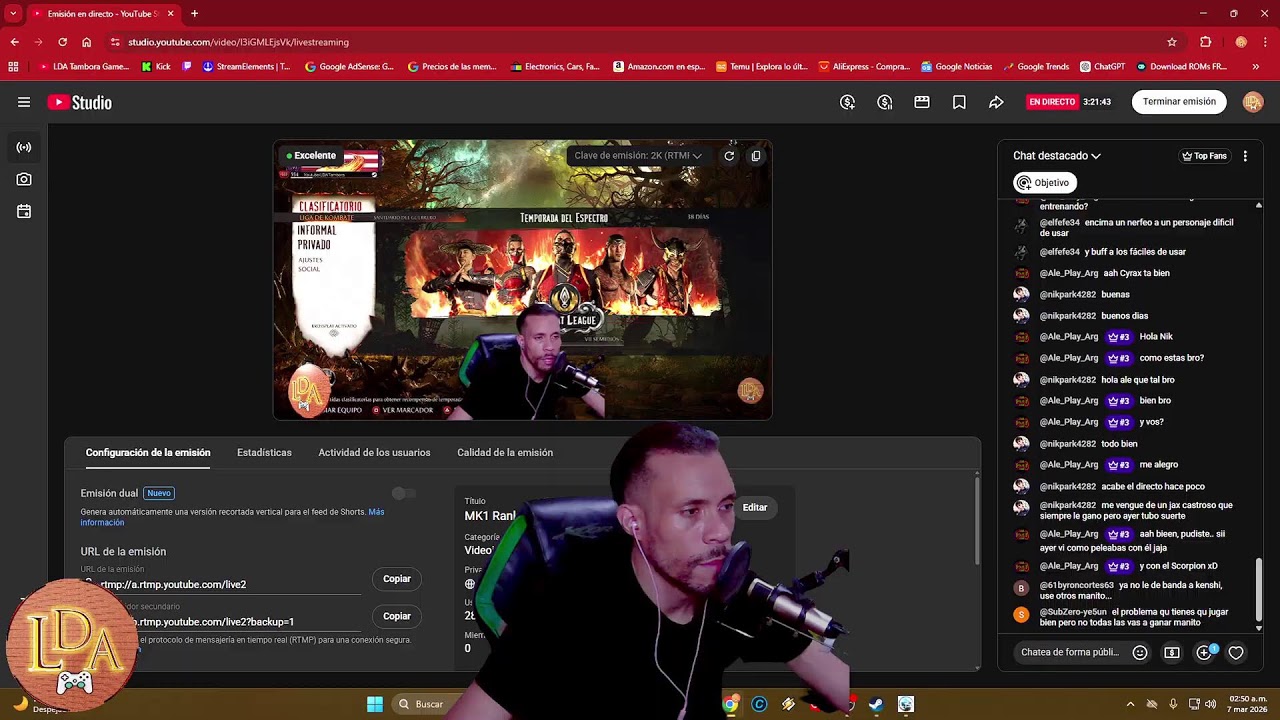Select the Emisión en directo browser tab

click(x=103, y=14)
